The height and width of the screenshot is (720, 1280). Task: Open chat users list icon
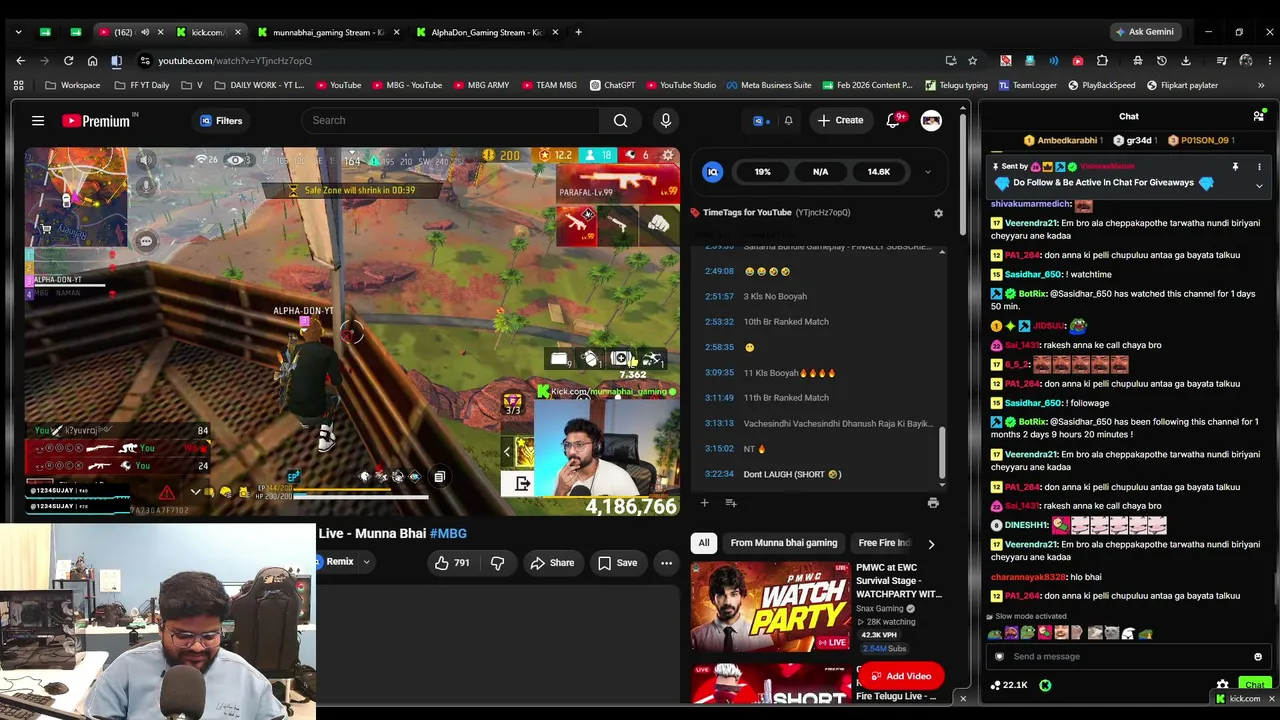pos(1259,116)
